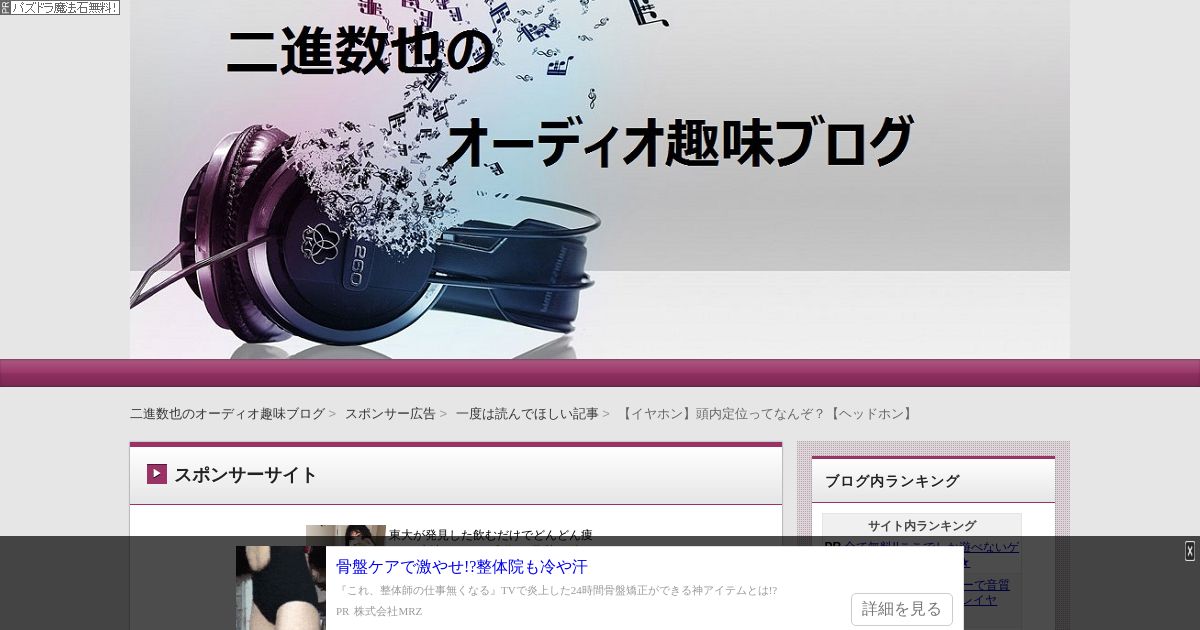Click the PR 株式会社MRZ advertiser label
Screen dimensions: 1200x630
[379, 612]
